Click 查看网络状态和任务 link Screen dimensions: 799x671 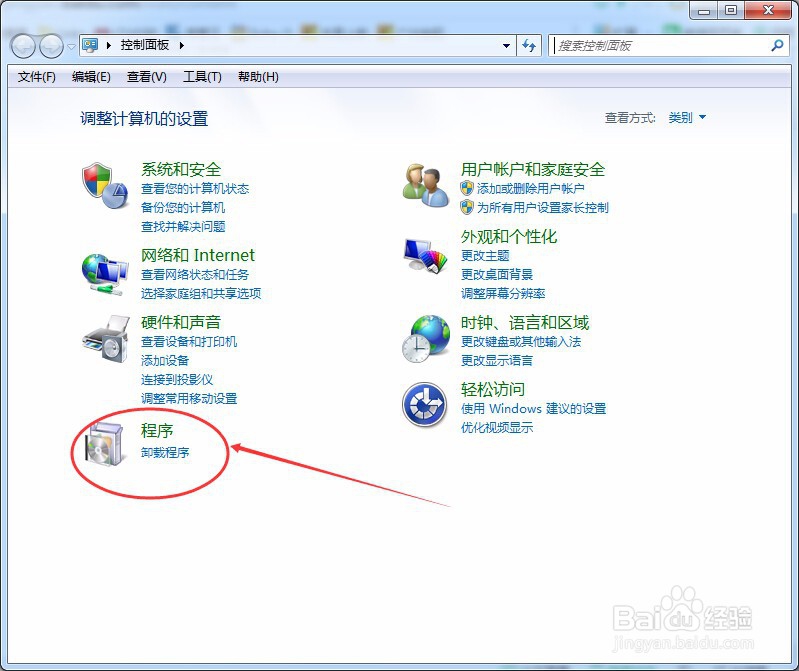coord(195,275)
